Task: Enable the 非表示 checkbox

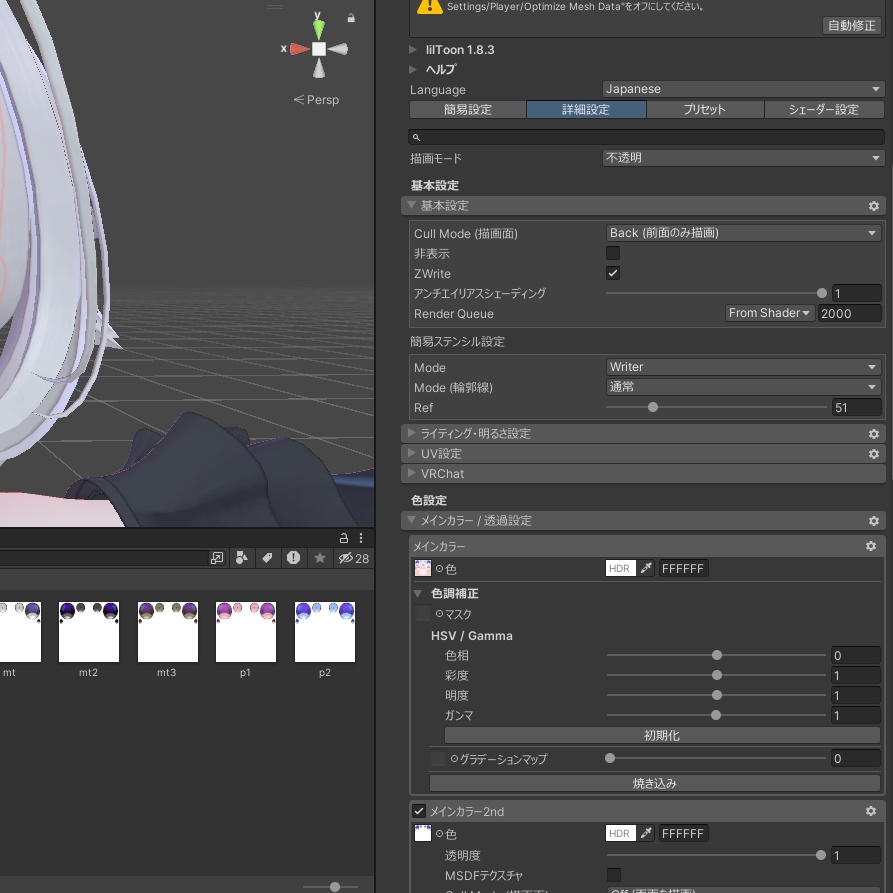Action: coord(613,253)
